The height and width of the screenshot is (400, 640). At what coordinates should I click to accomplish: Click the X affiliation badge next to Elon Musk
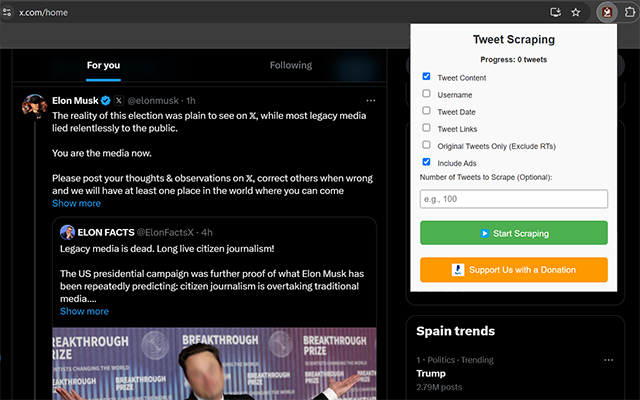pyautogui.click(x=119, y=100)
